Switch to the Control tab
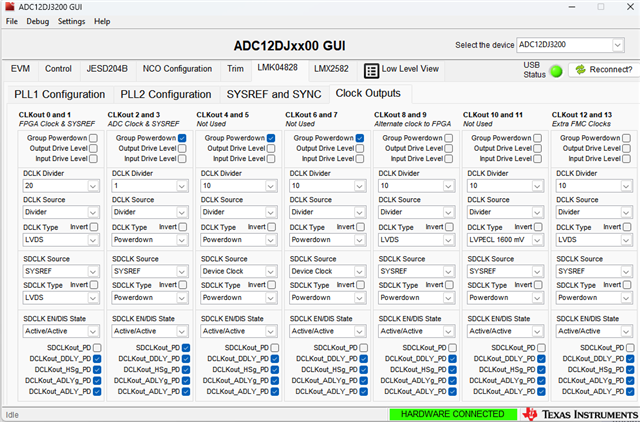Screen dimensions: 640x422 click(x=58, y=69)
